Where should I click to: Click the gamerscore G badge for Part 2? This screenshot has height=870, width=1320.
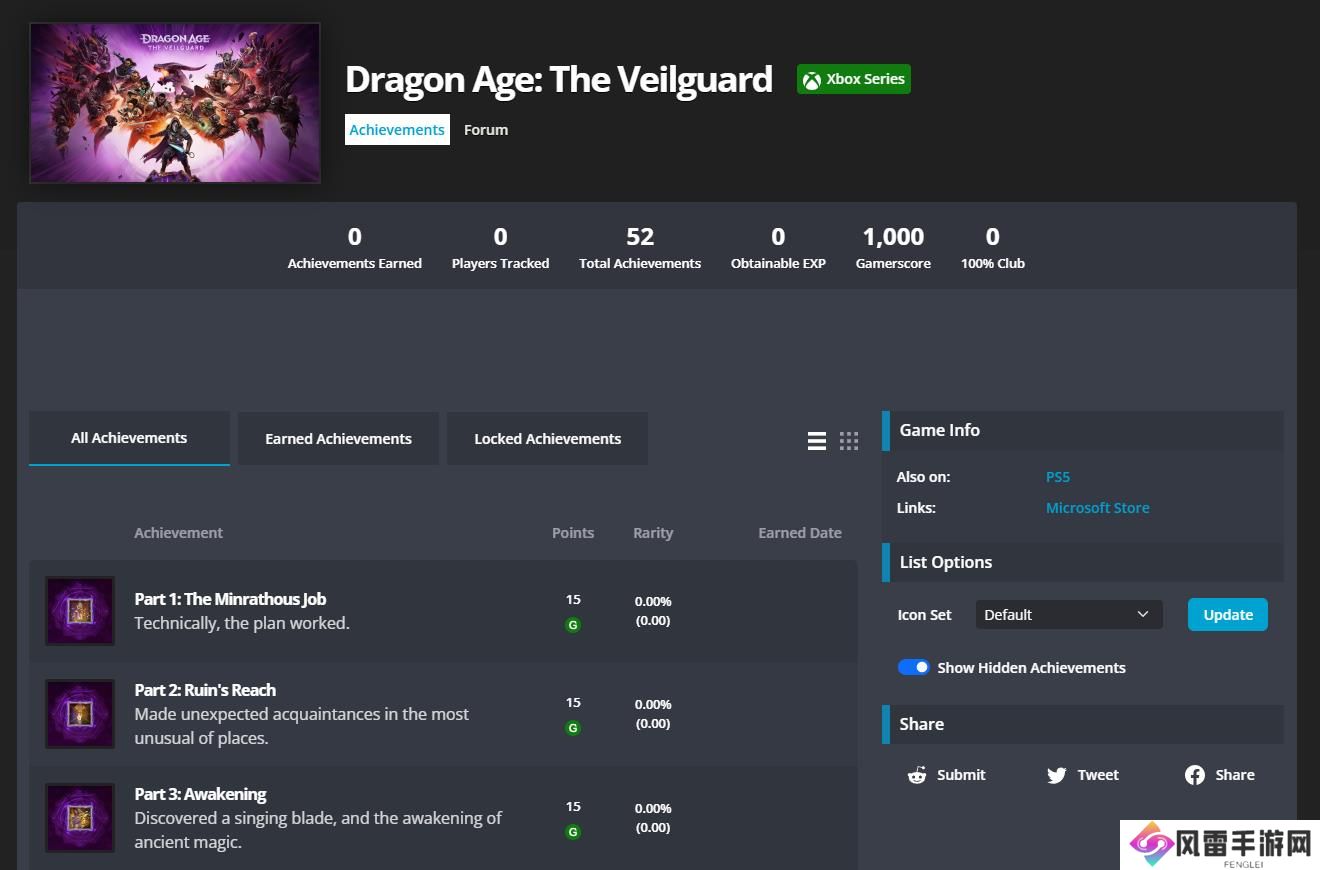573,728
